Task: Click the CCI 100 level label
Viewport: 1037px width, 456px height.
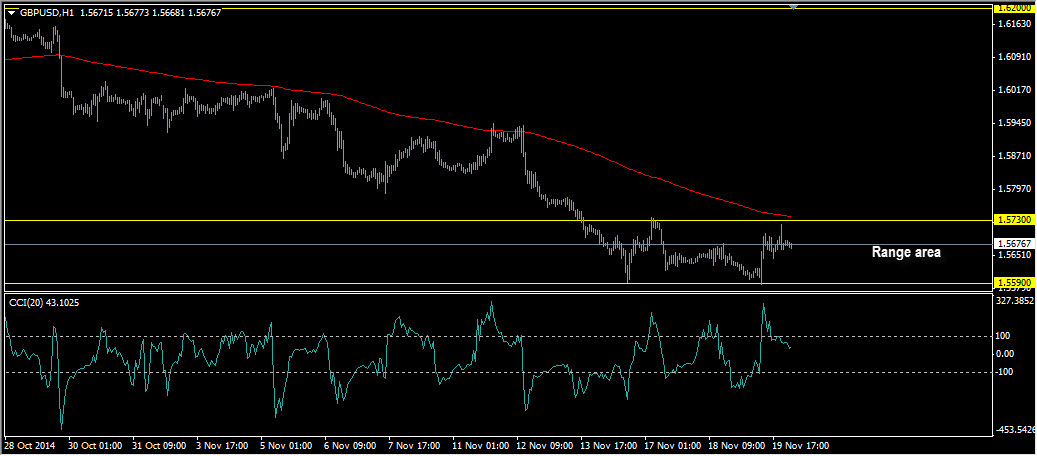Action: [x=1003, y=336]
